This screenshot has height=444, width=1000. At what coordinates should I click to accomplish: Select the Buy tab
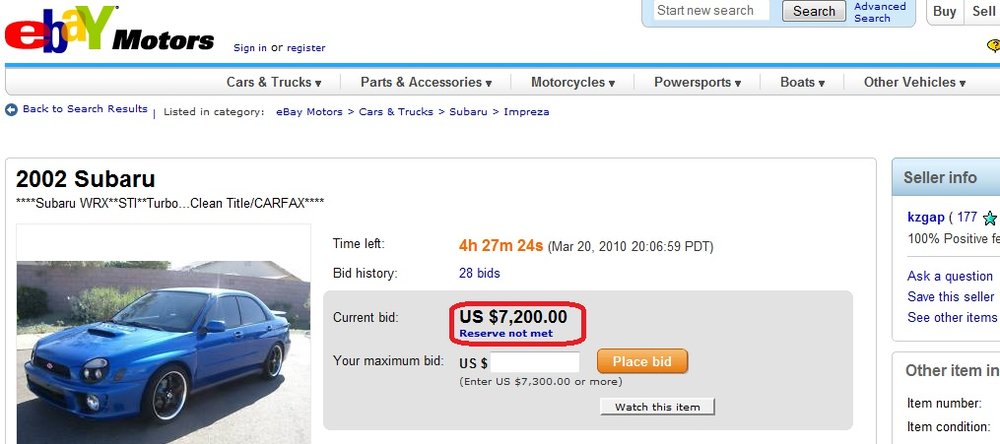945,11
